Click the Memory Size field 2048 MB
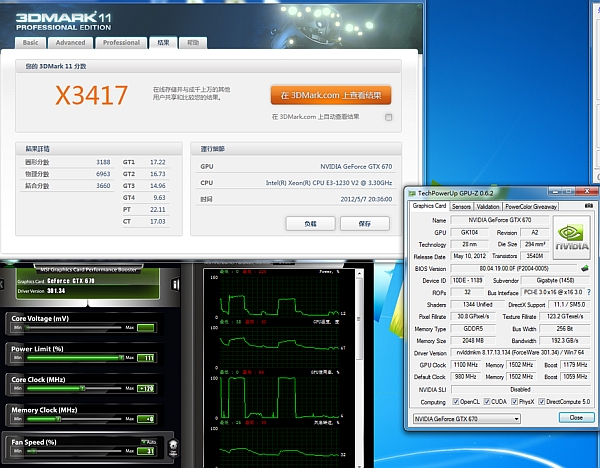This screenshot has width=600, height=468. coord(473,341)
